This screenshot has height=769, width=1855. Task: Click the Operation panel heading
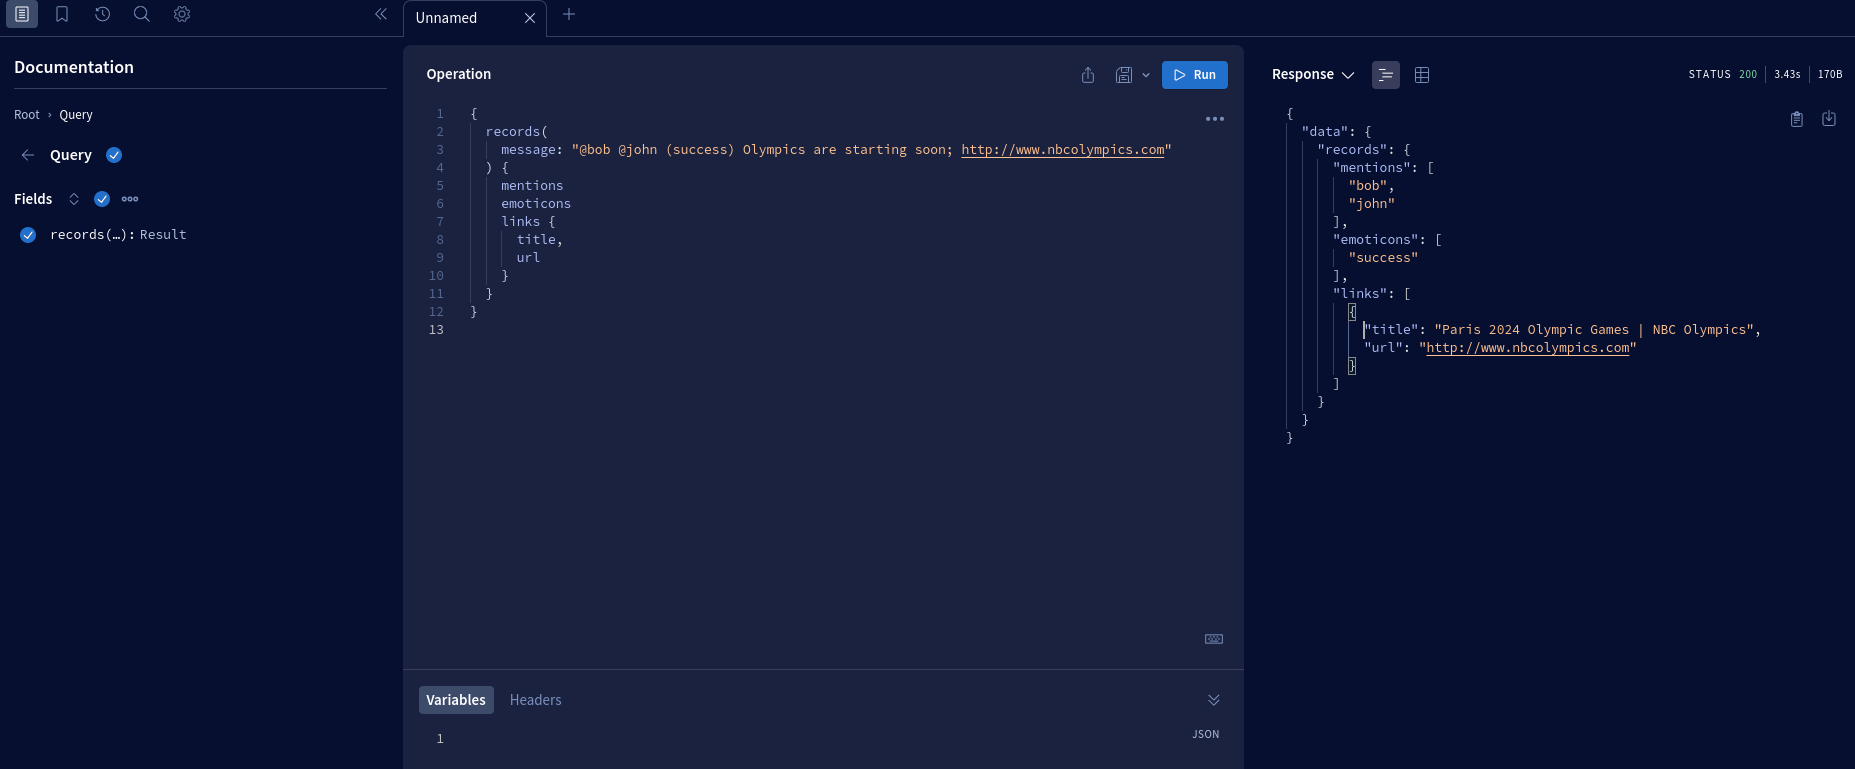pos(459,74)
